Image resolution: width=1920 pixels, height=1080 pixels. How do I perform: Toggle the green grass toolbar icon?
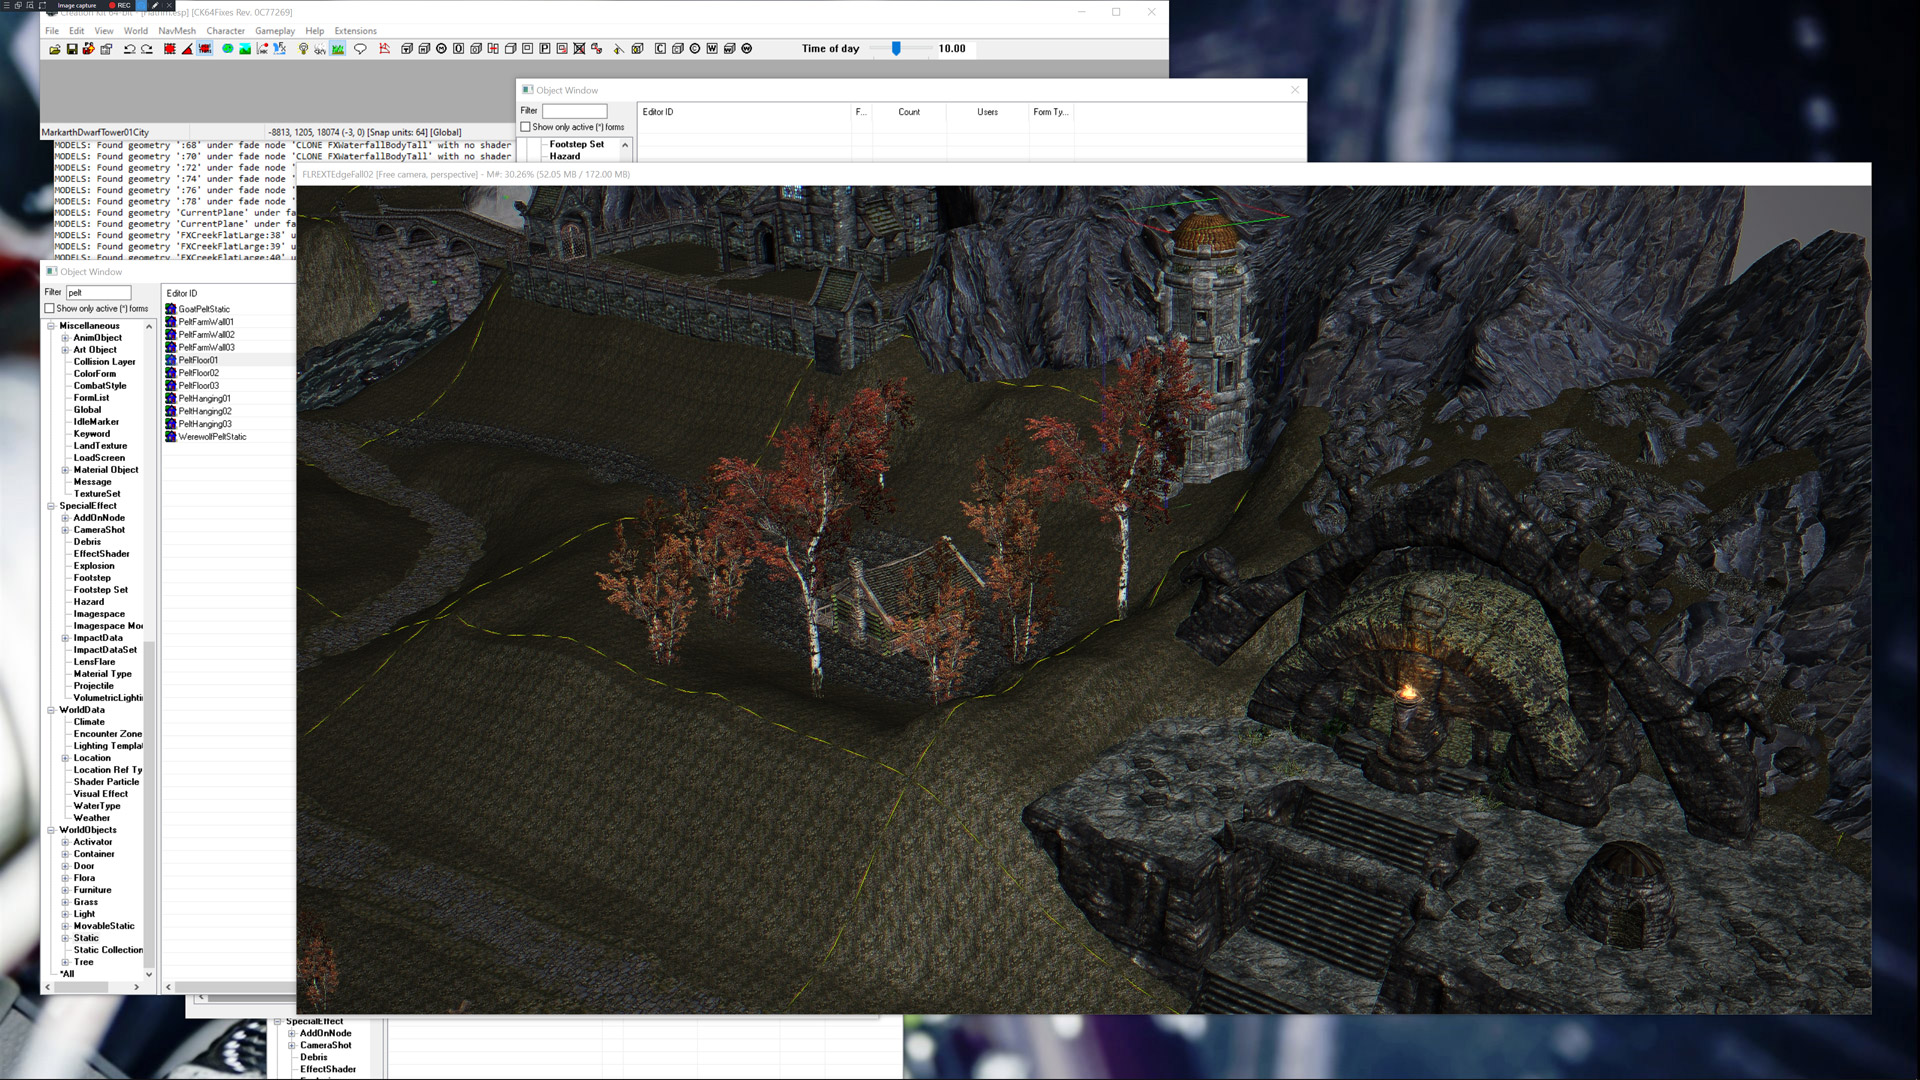338,49
